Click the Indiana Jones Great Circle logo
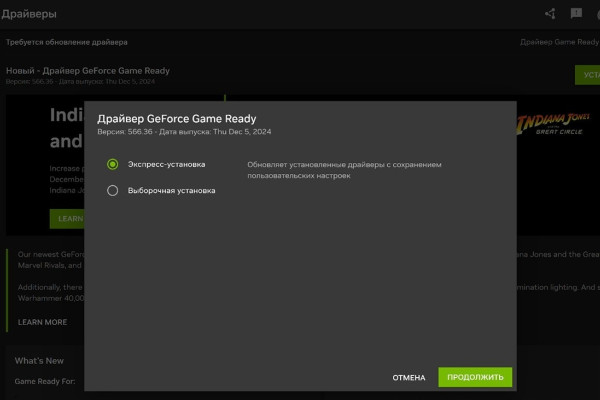 tap(553, 124)
